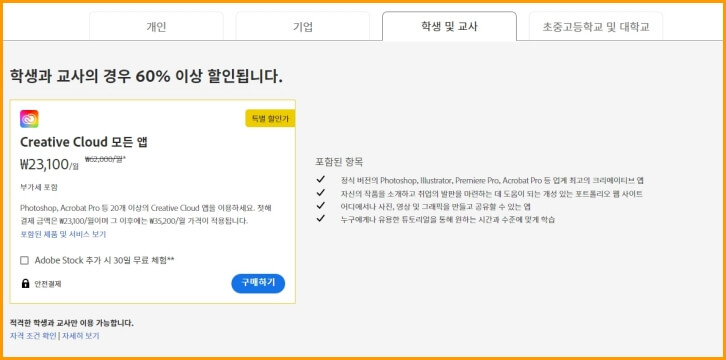Click the 부가세 포함 label
Screen dimensions: 726x360
coord(39,187)
